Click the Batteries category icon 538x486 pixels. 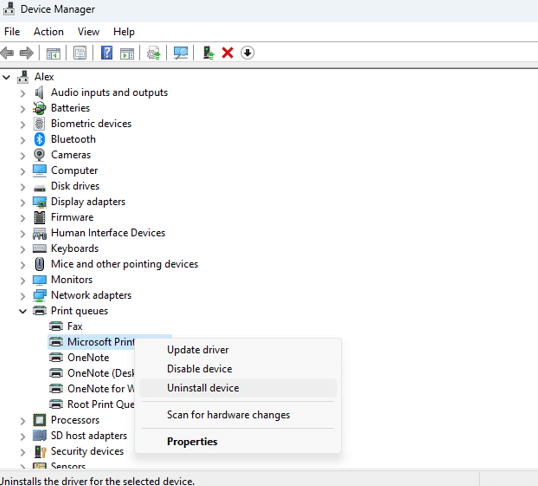click(39, 108)
